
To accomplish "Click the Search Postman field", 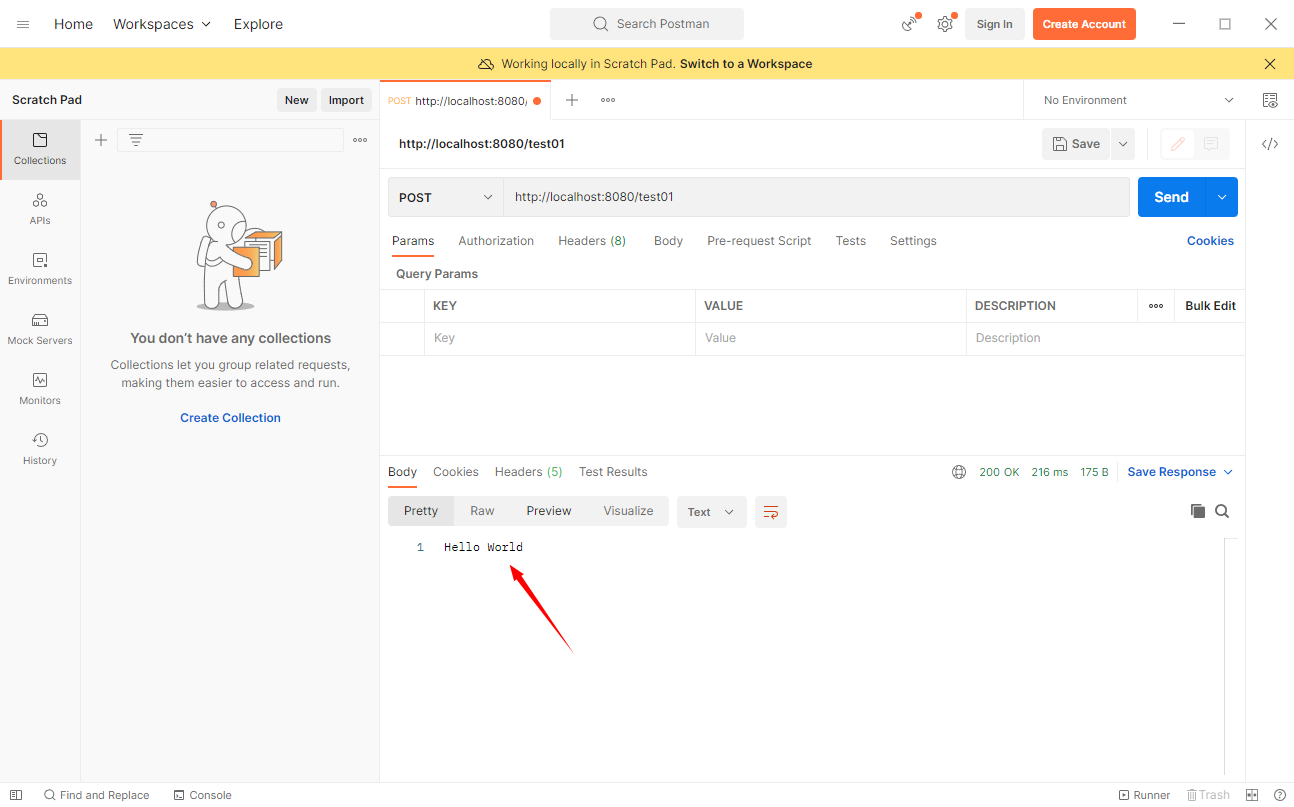I will (647, 24).
